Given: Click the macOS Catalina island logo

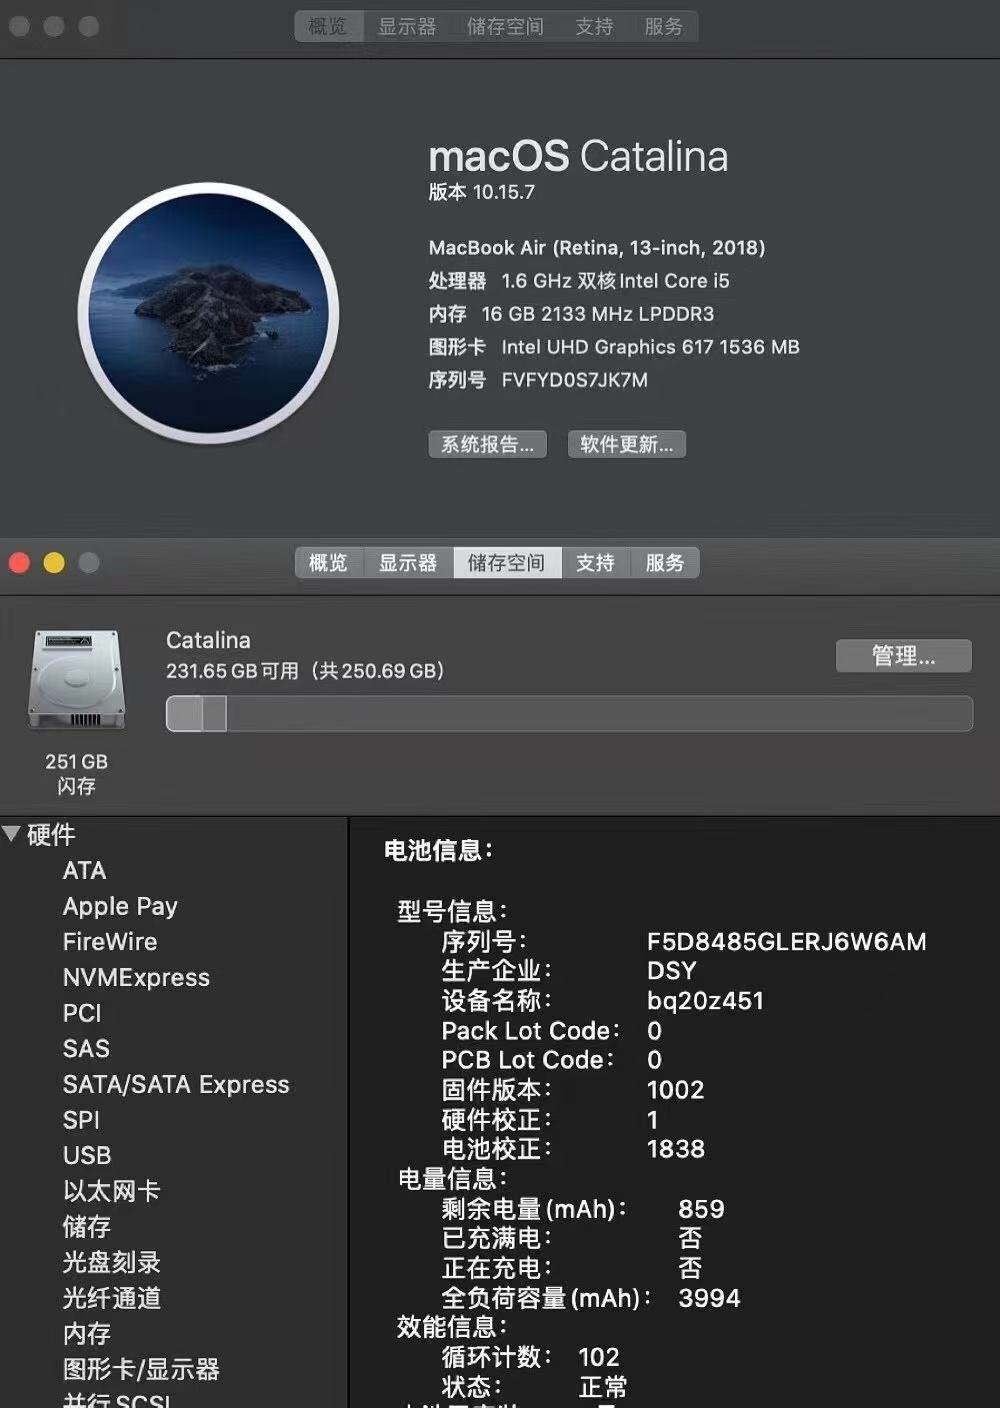Looking at the screenshot, I should (x=208, y=313).
